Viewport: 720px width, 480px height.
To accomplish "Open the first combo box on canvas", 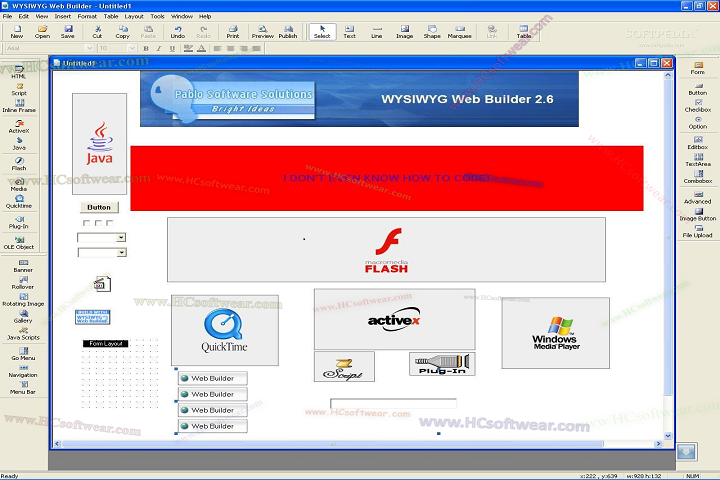I will pyautogui.click(x=121, y=238).
